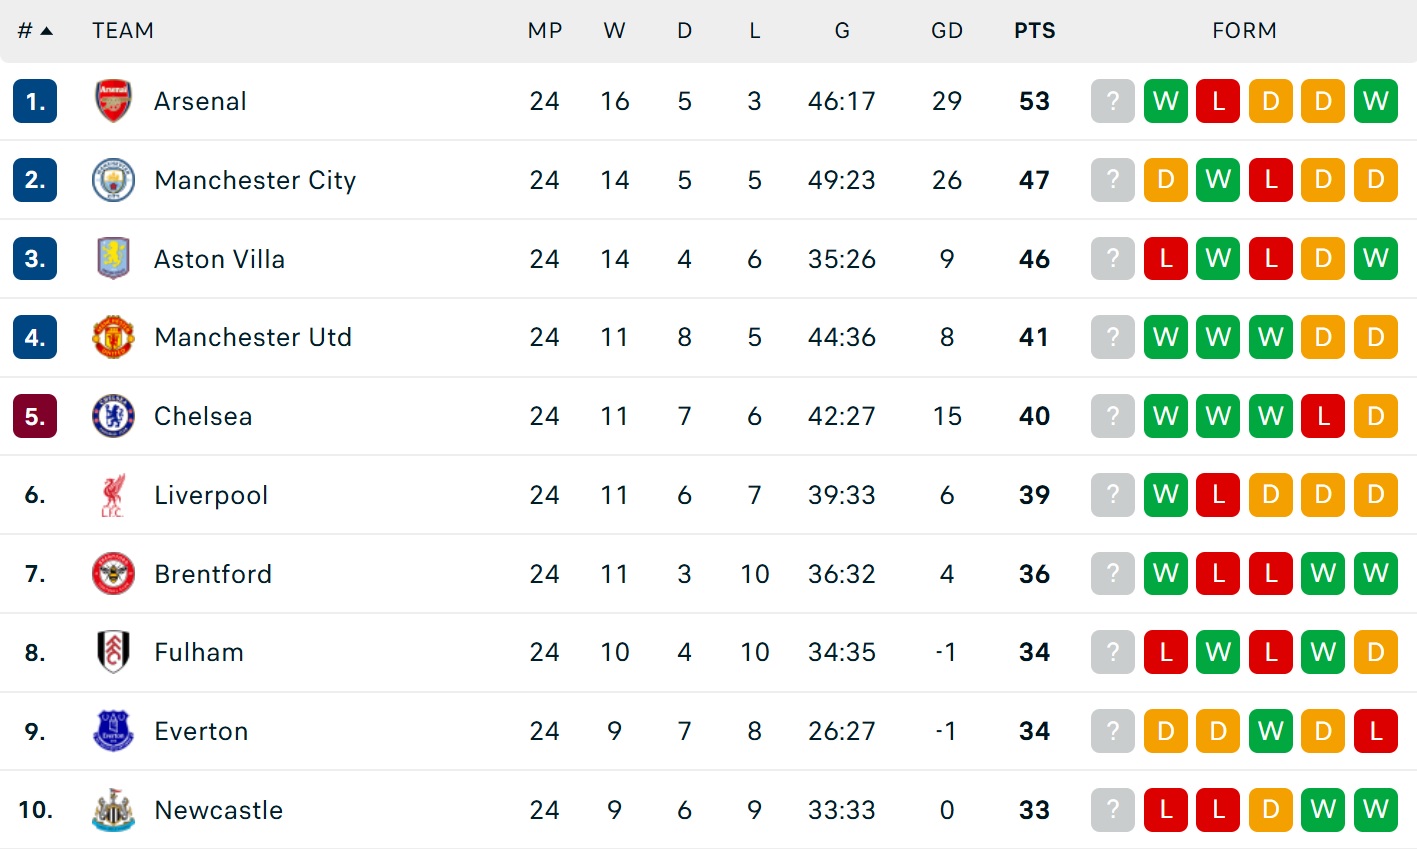Sort standings by MP column header
This screenshot has height=849, width=1417.
545,31
